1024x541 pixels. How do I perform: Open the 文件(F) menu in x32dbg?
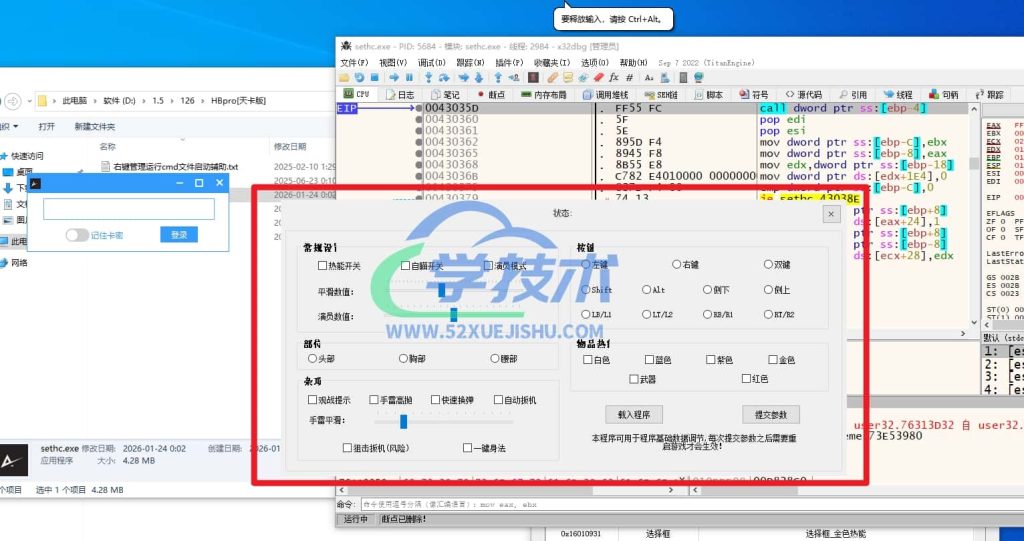[354, 63]
